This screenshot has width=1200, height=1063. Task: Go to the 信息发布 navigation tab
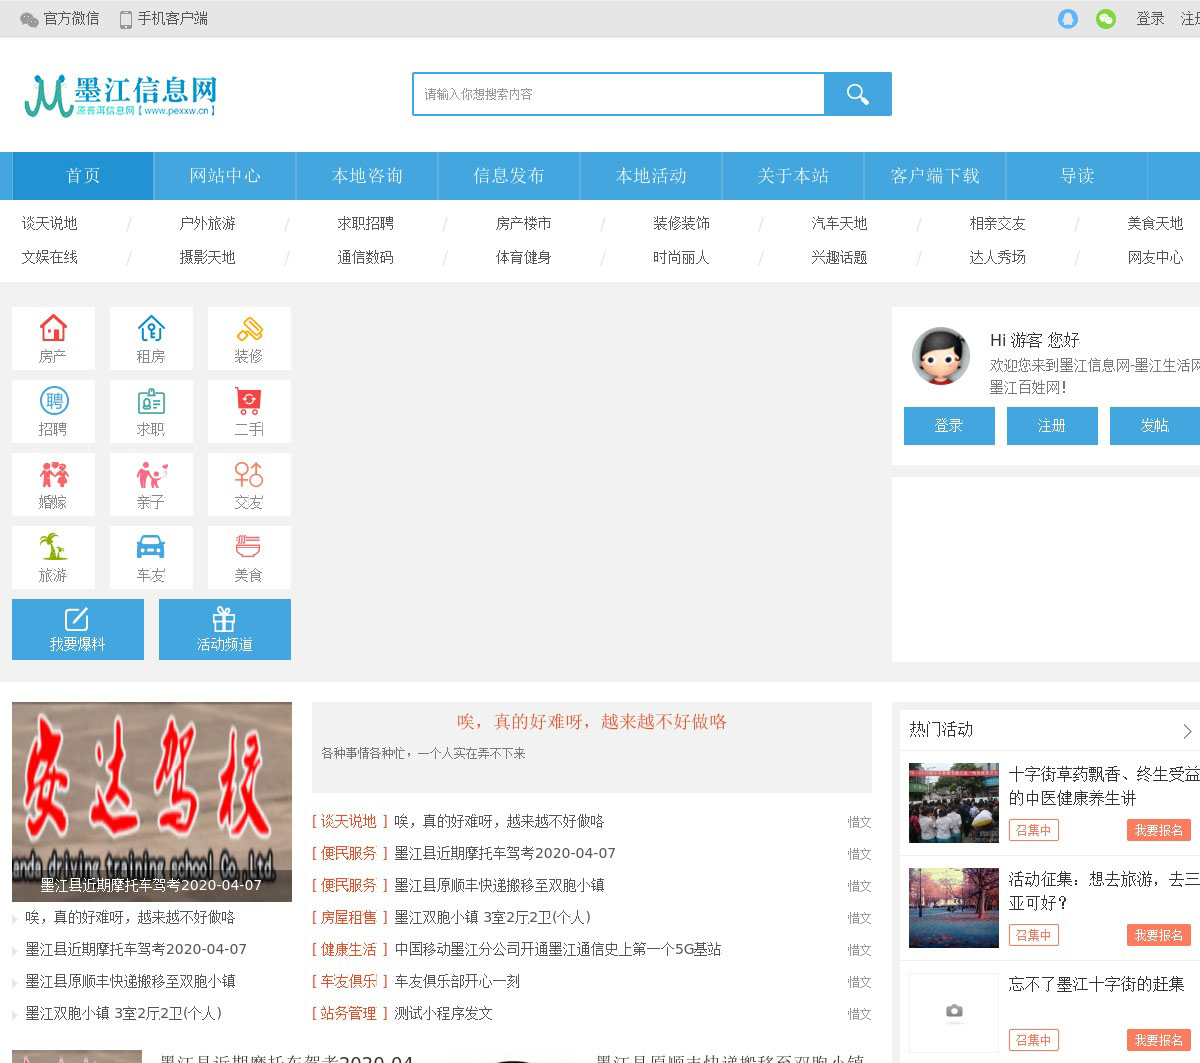pyautogui.click(x=509, y=176)
